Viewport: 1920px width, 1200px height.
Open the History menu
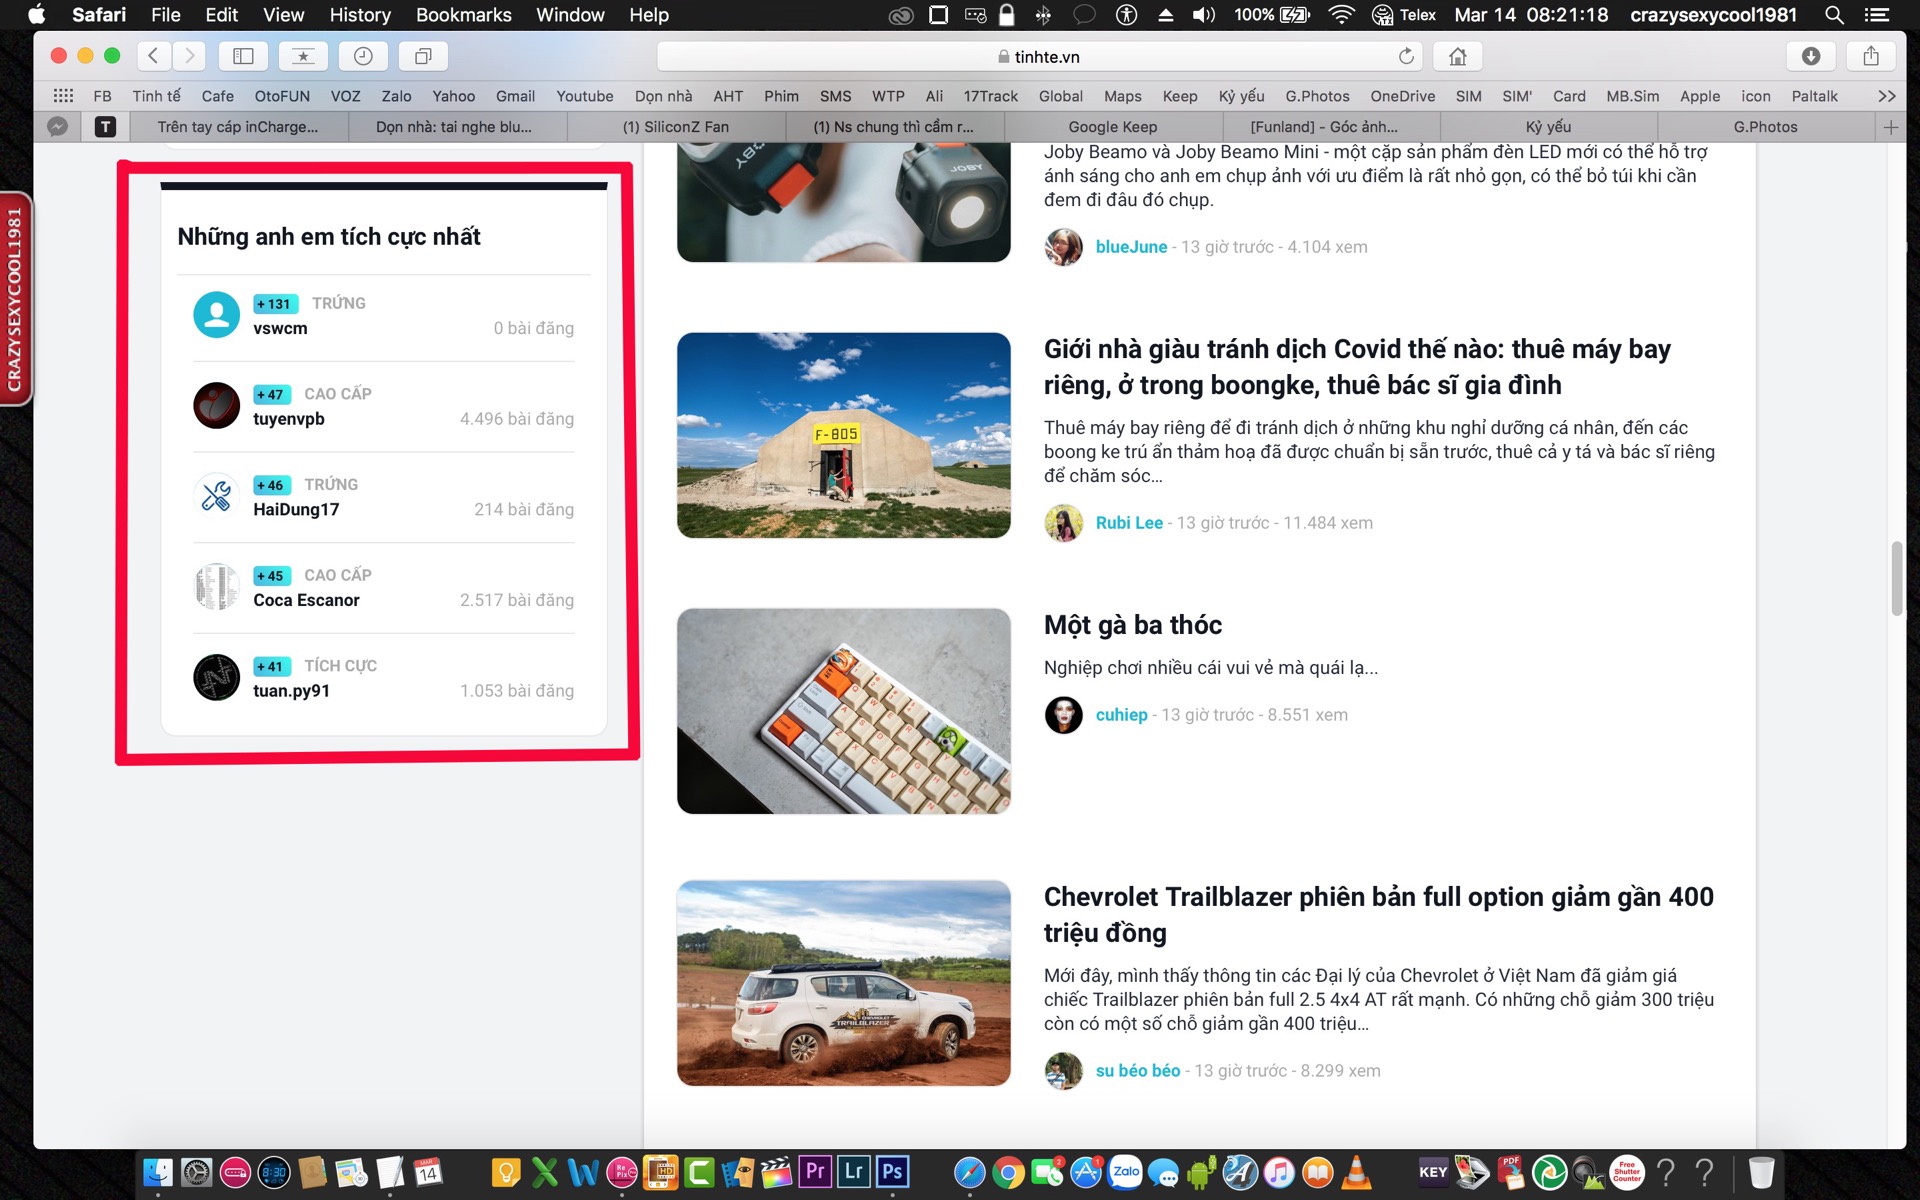click(x=360, y=15)
